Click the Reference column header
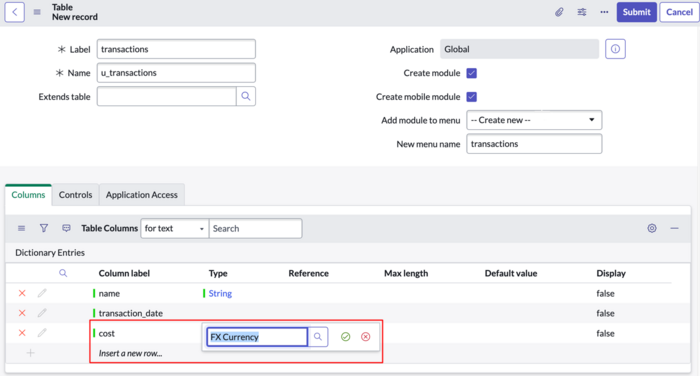 (308, 273)
